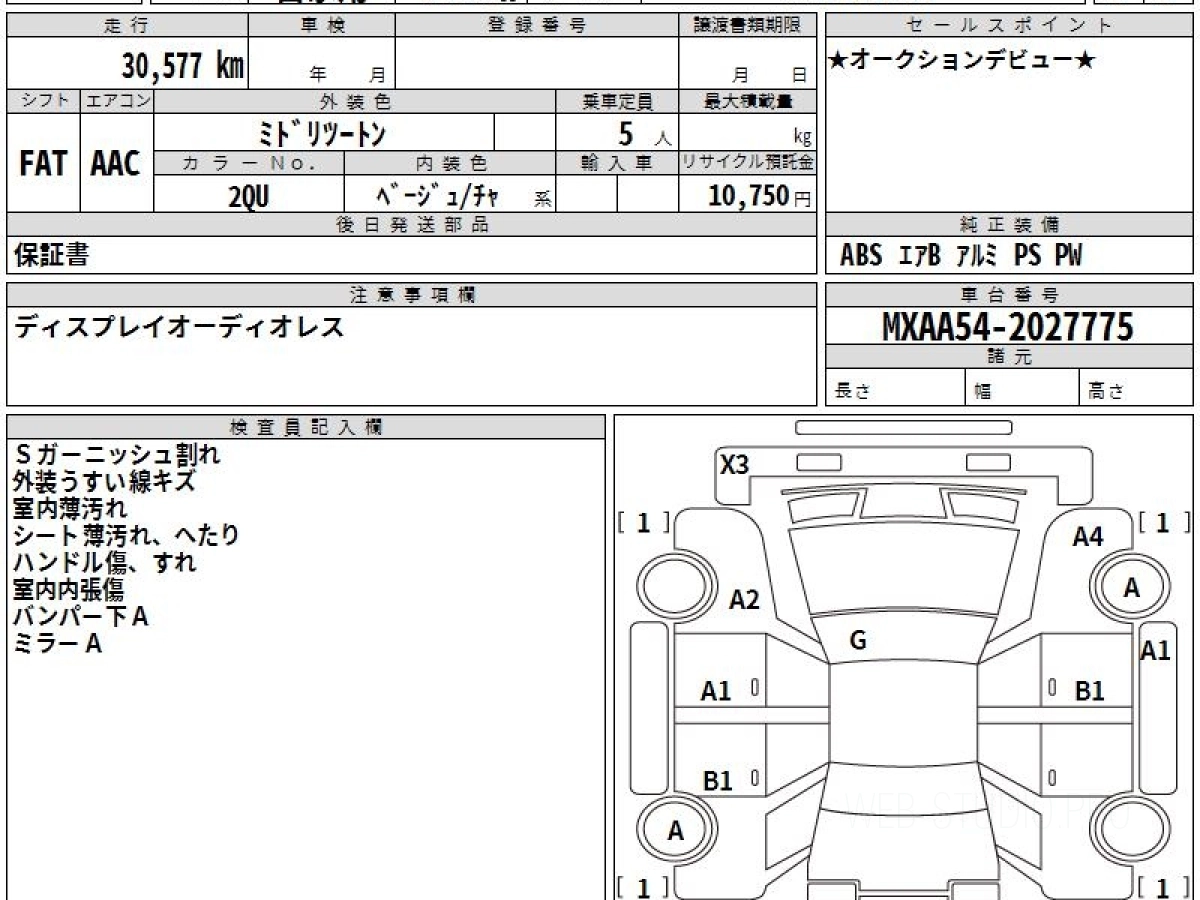The image size is (1200, 900).
Task: Click the 30,577 km mileage value
Action: click(x=183, y=66)
